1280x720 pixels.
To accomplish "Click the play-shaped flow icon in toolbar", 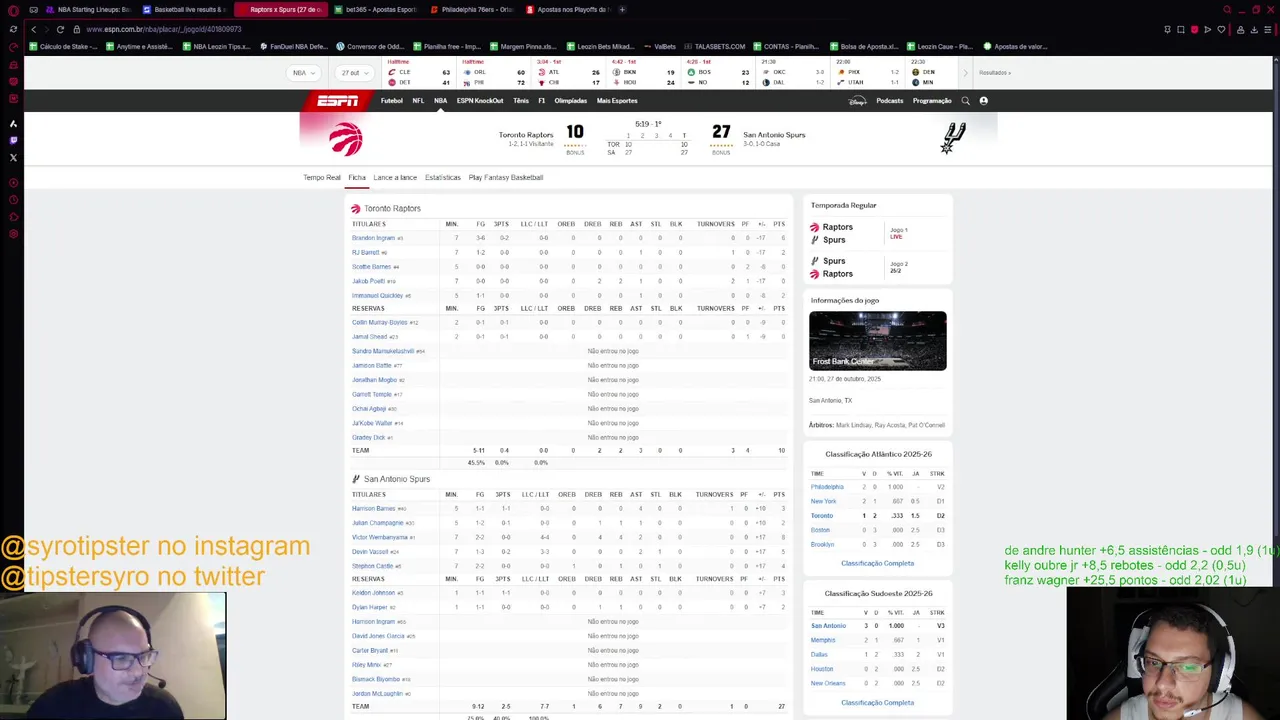I will 1208,29.
